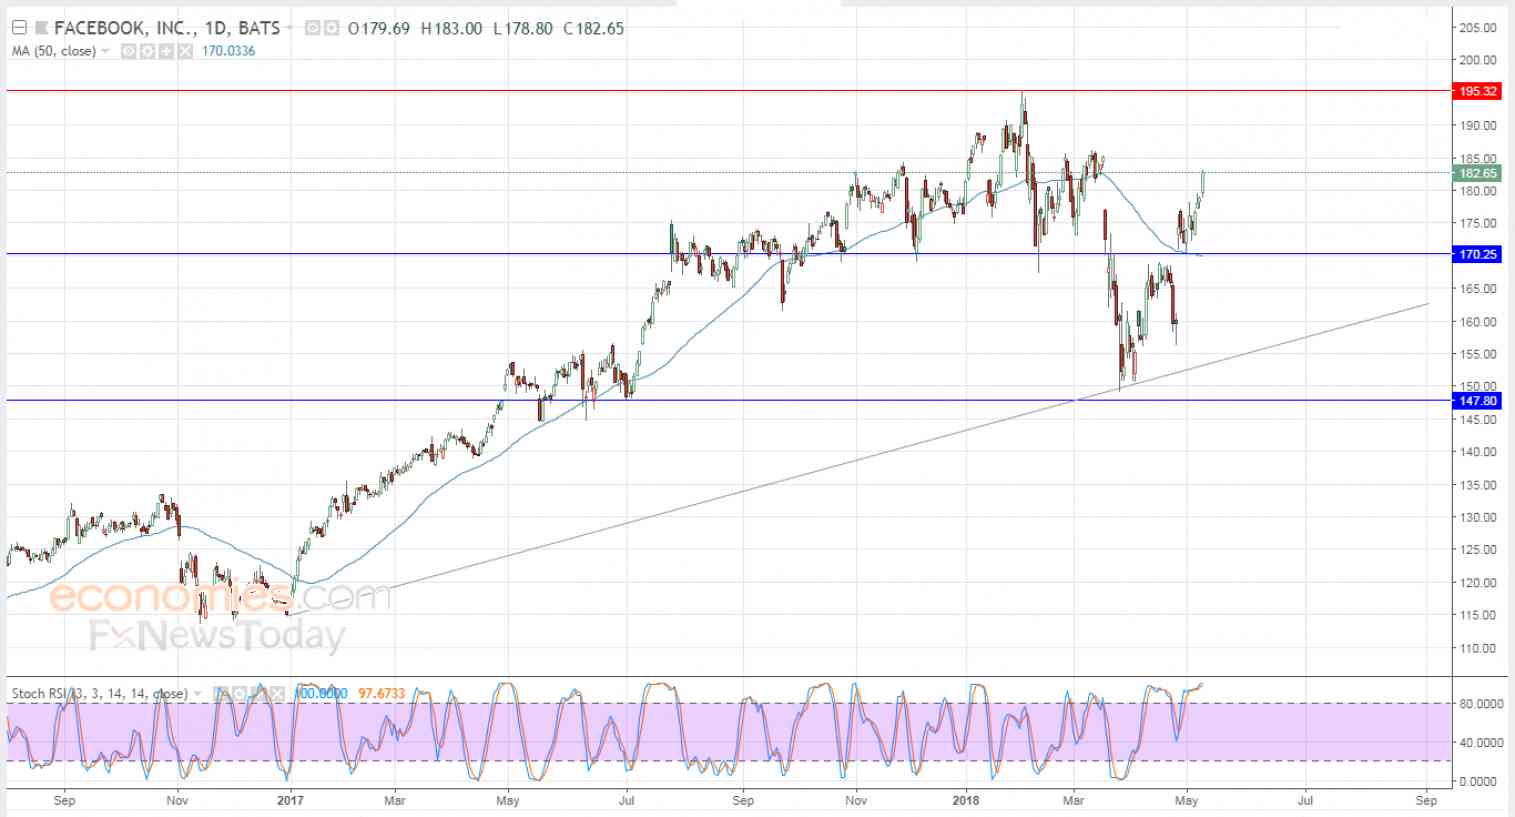Image resolution: width=1515 pixels, height=817 pixels.
Task: Toggle visibility of the MA indicator
Action: 128,51
